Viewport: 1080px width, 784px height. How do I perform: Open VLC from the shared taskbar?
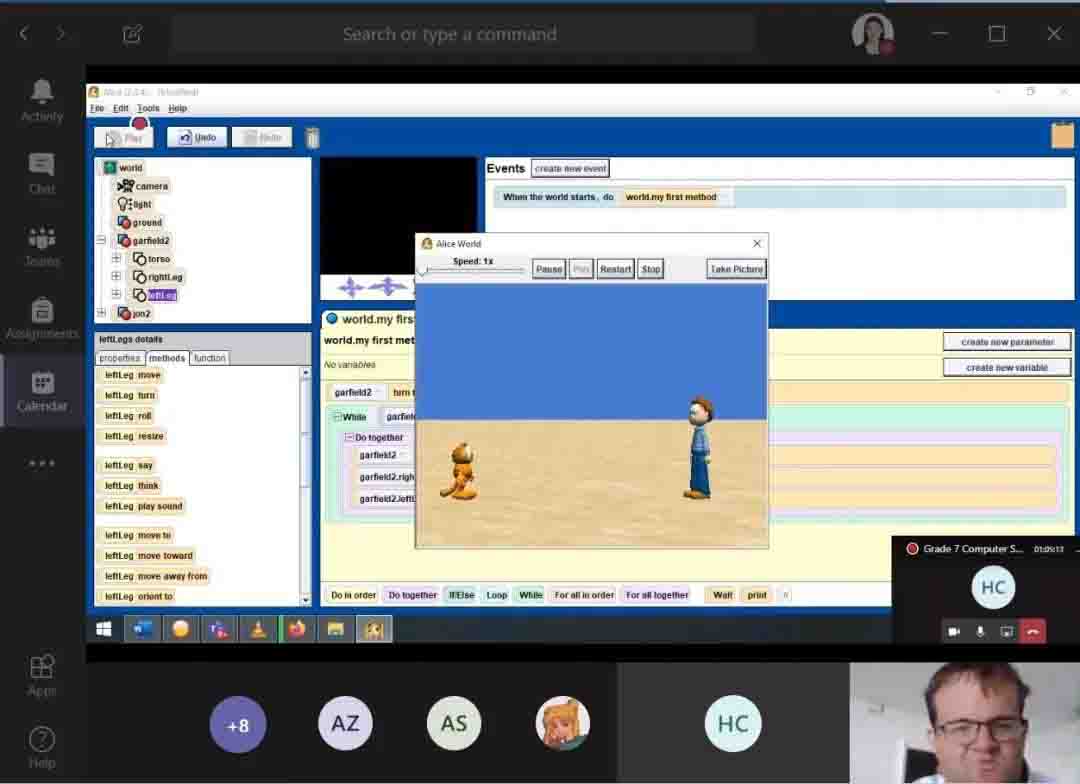[258, 629]
